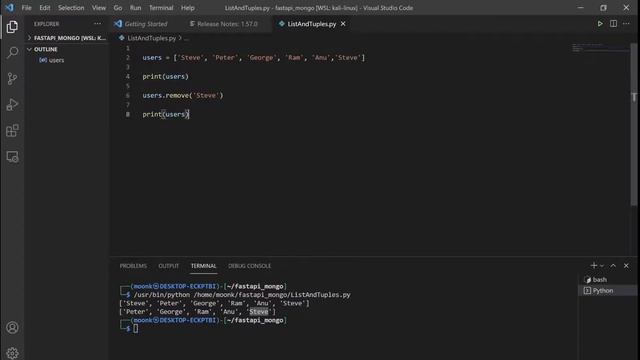This screenshot has height=360, width=640.
Task: Click the users.remove('Steve') code line
Action: click(x=182, y=96)
